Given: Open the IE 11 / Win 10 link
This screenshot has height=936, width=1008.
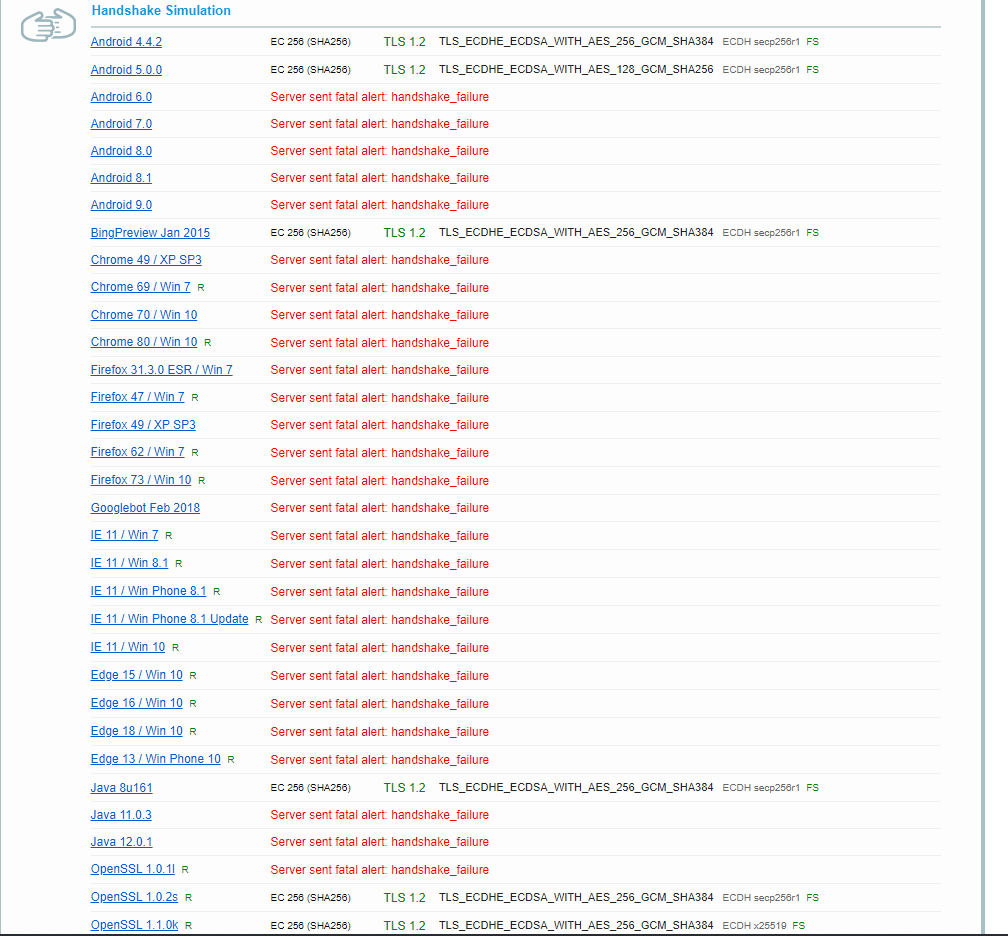Looking at the screenshot, I should pyautogui.click(x=127, y=647).
